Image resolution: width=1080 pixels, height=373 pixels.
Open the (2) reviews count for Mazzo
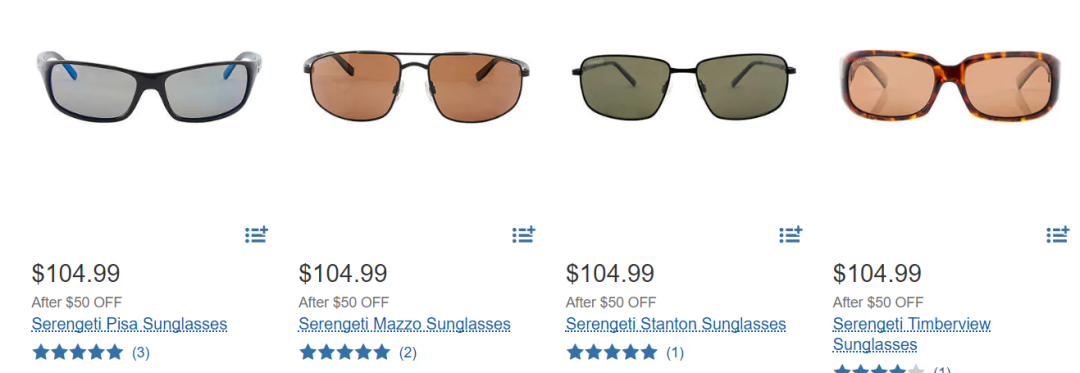tap(408, 354)
